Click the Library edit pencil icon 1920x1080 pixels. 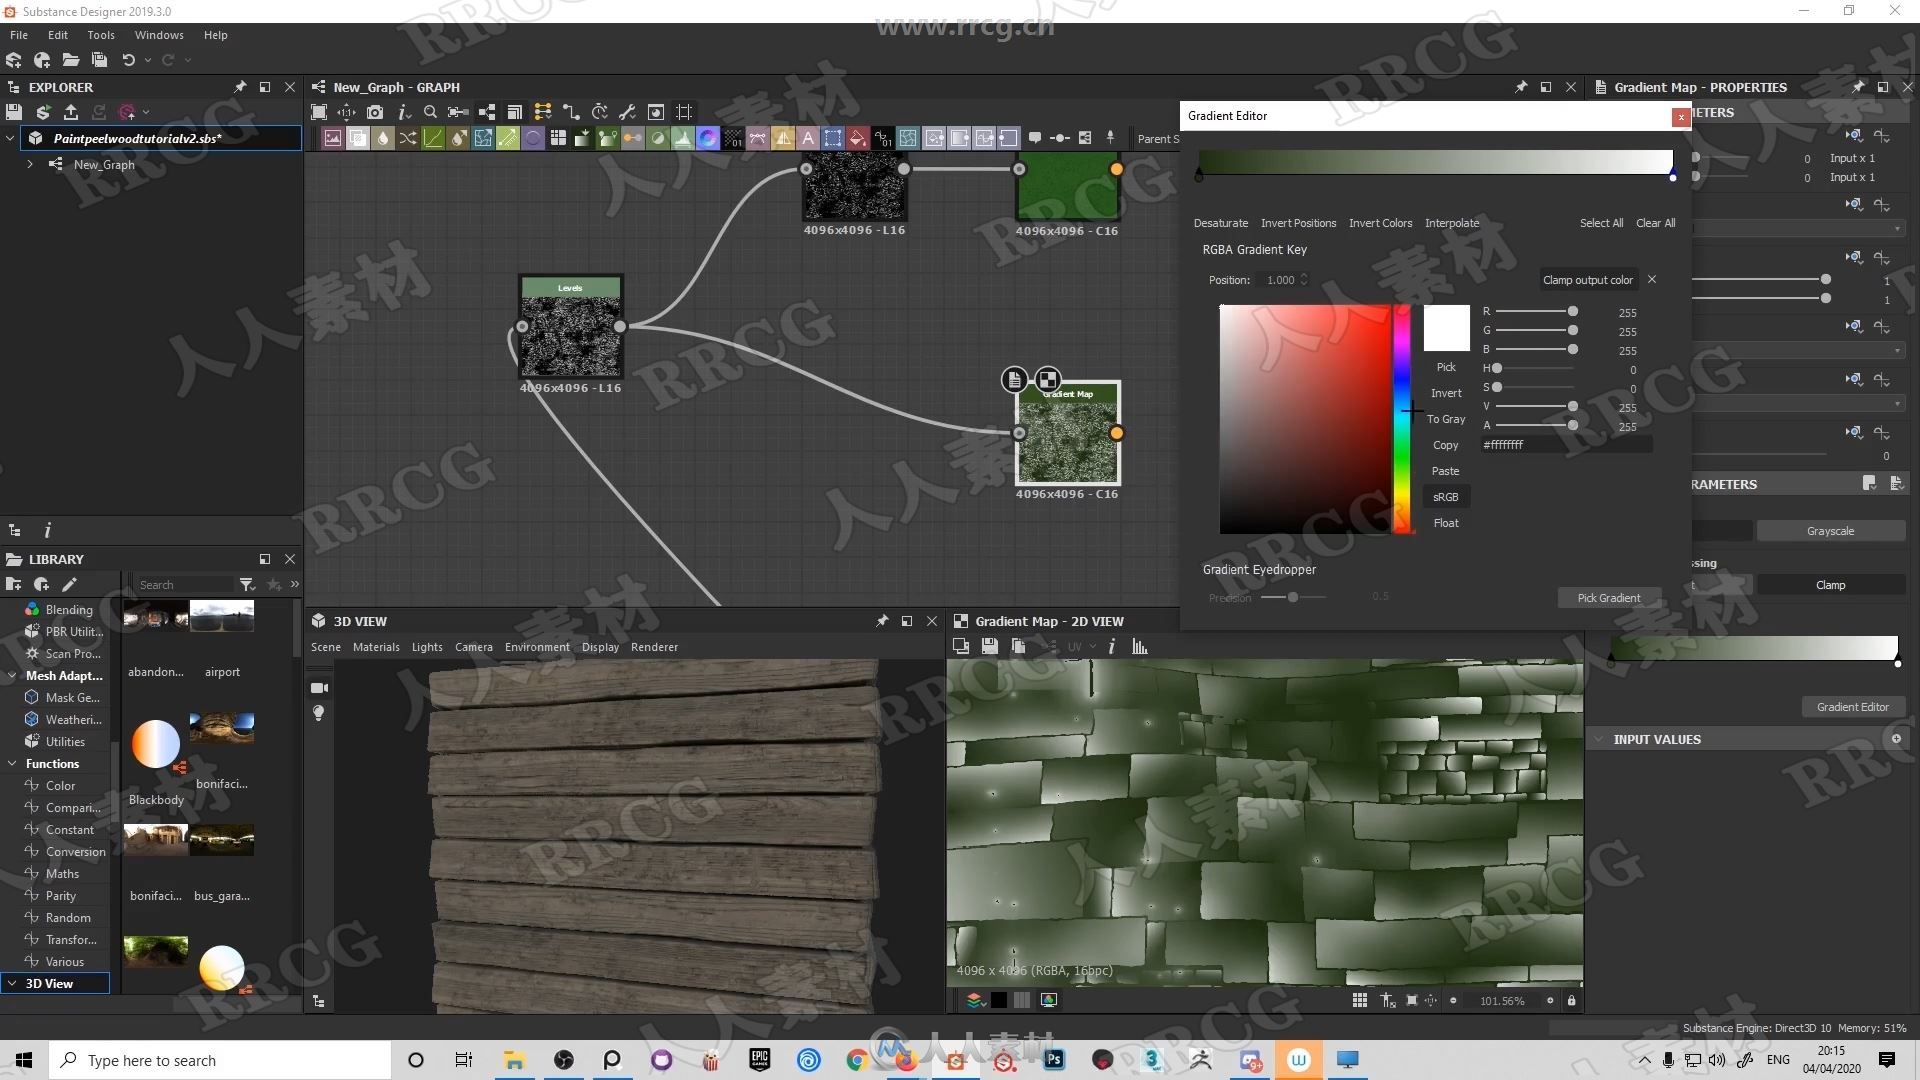tap(69, 584)
